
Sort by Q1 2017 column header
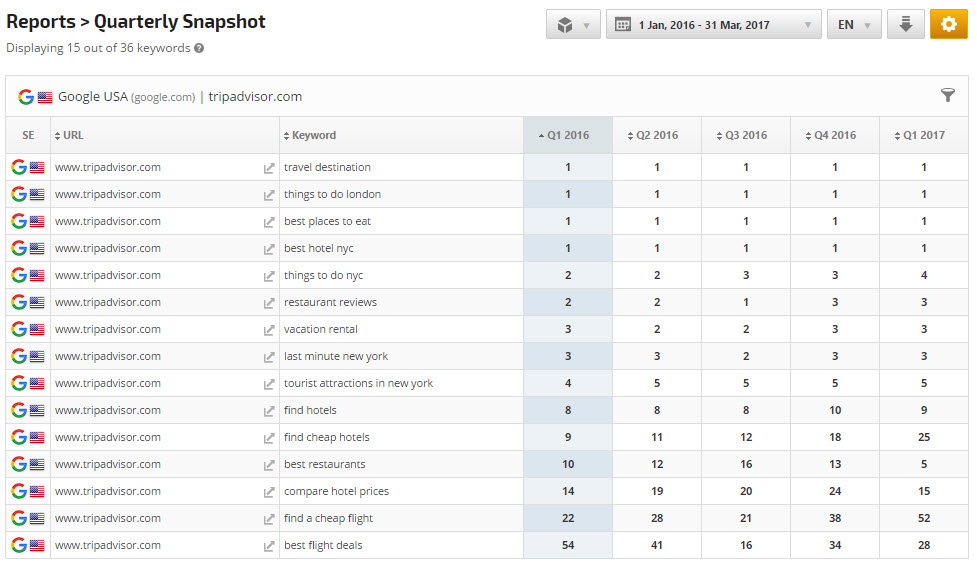pos(924,135)
